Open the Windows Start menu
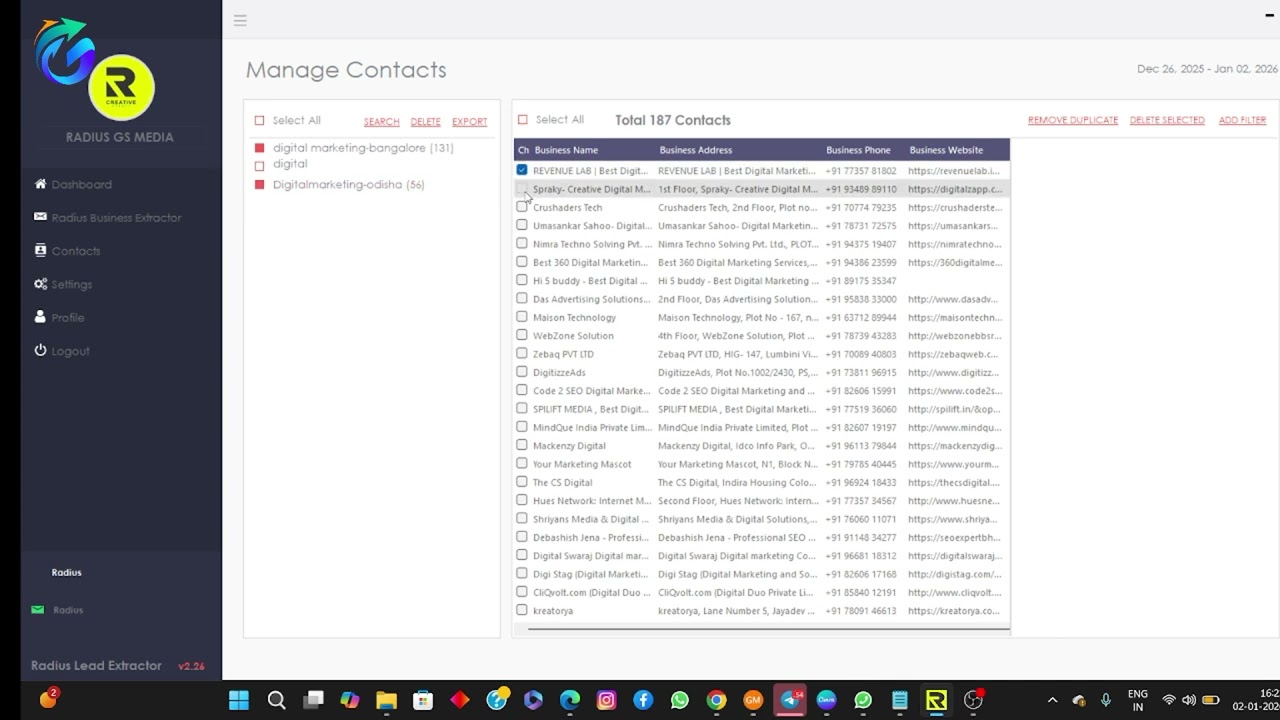This screenshot has height=720, width=1280. point(239,700)
